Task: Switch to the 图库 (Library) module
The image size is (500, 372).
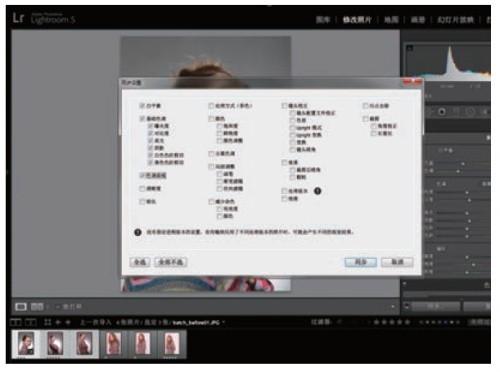Action: click(x=323, y=20)
